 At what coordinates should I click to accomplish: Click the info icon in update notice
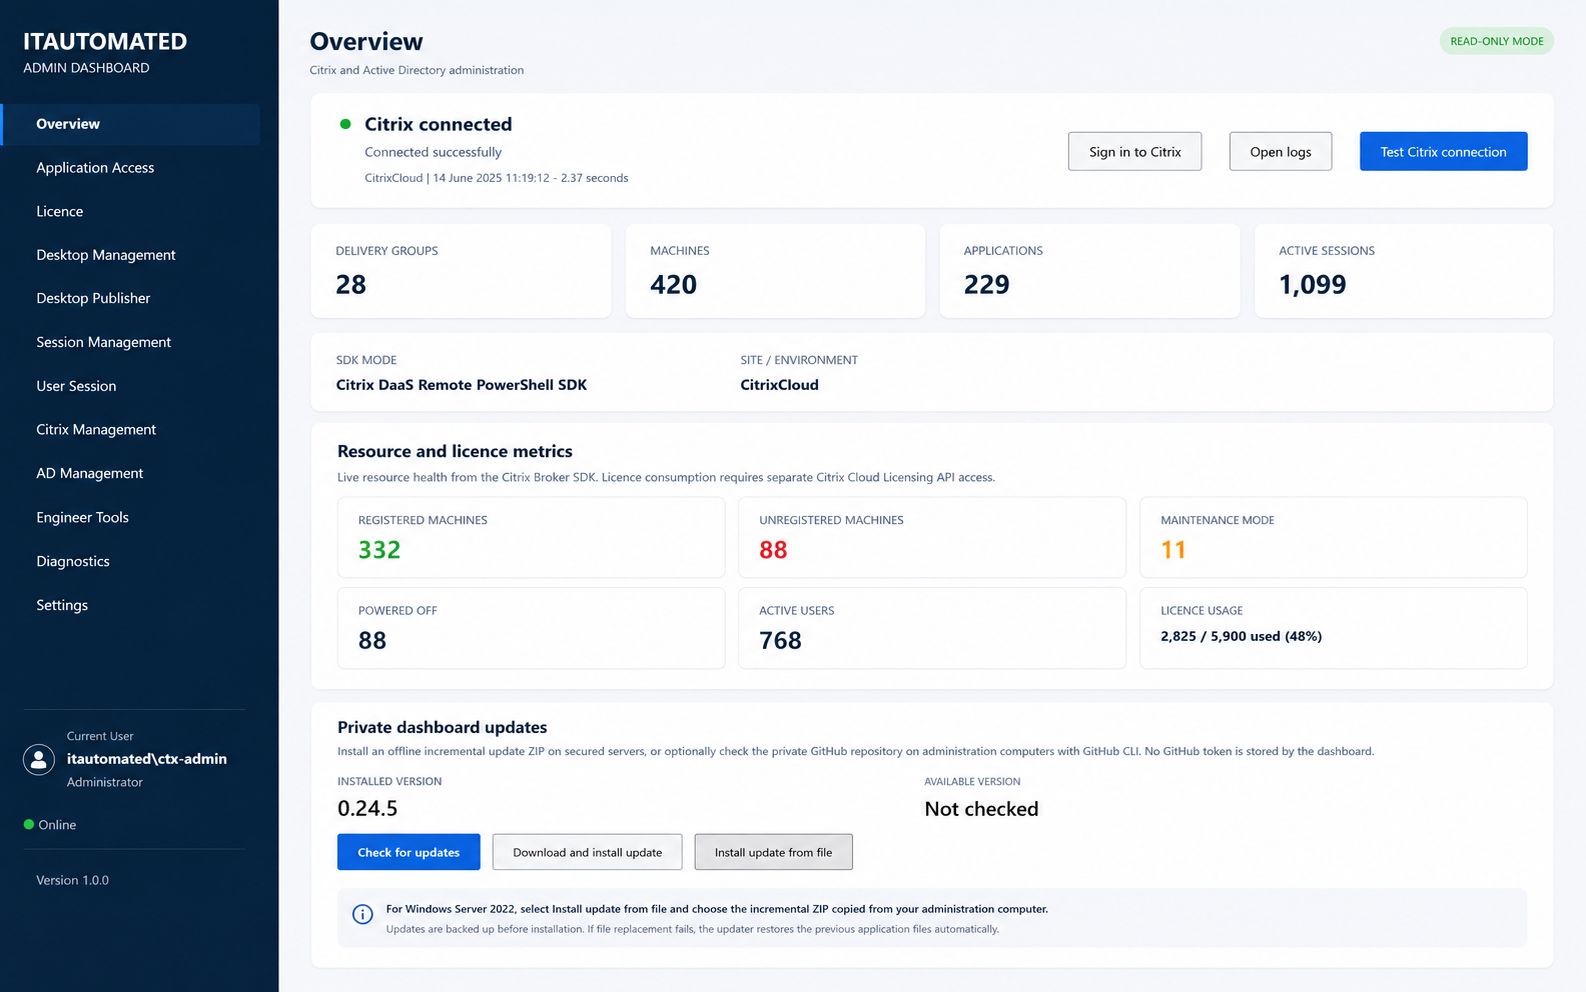[x=363, y=914]
